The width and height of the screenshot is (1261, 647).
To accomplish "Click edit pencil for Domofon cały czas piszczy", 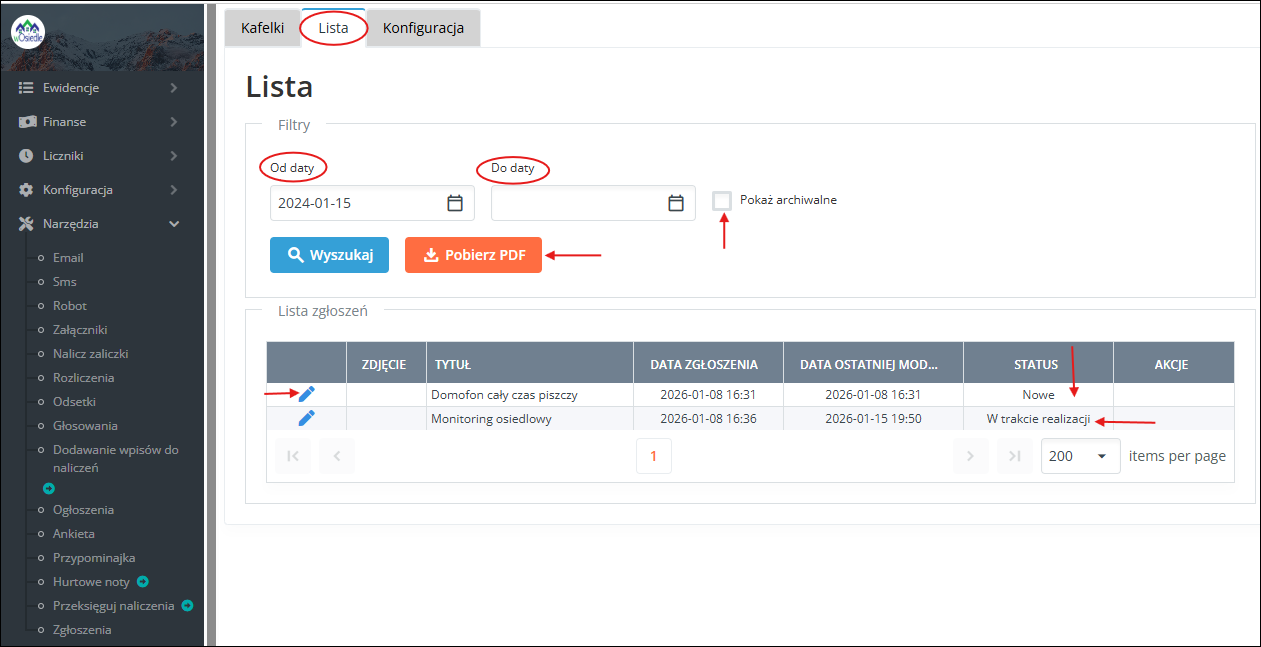I will [307, 394].
